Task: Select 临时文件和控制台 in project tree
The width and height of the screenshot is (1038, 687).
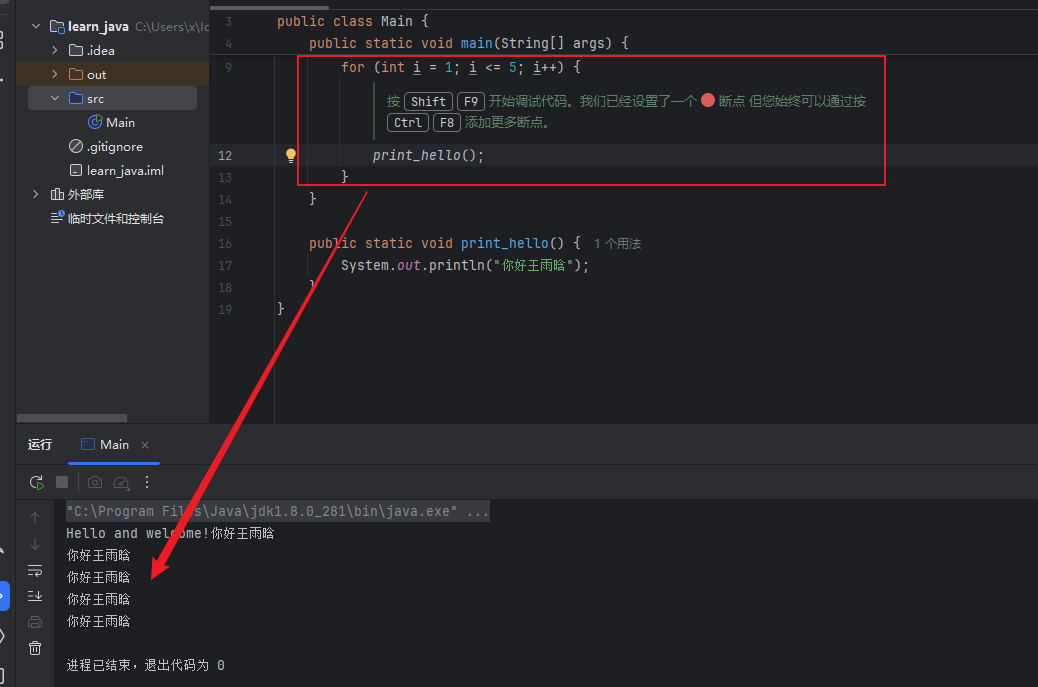Action: (x=116, y=218)
